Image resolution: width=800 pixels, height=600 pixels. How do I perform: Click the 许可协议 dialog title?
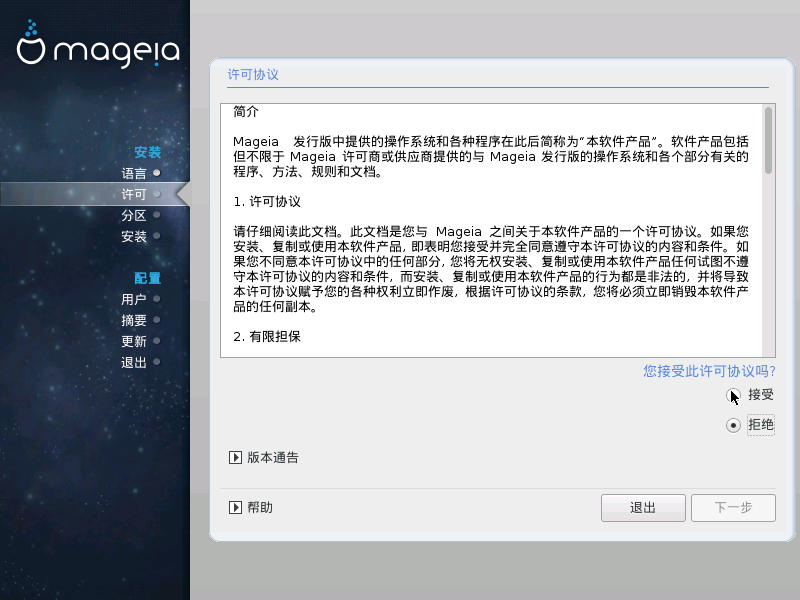point(253,74)
